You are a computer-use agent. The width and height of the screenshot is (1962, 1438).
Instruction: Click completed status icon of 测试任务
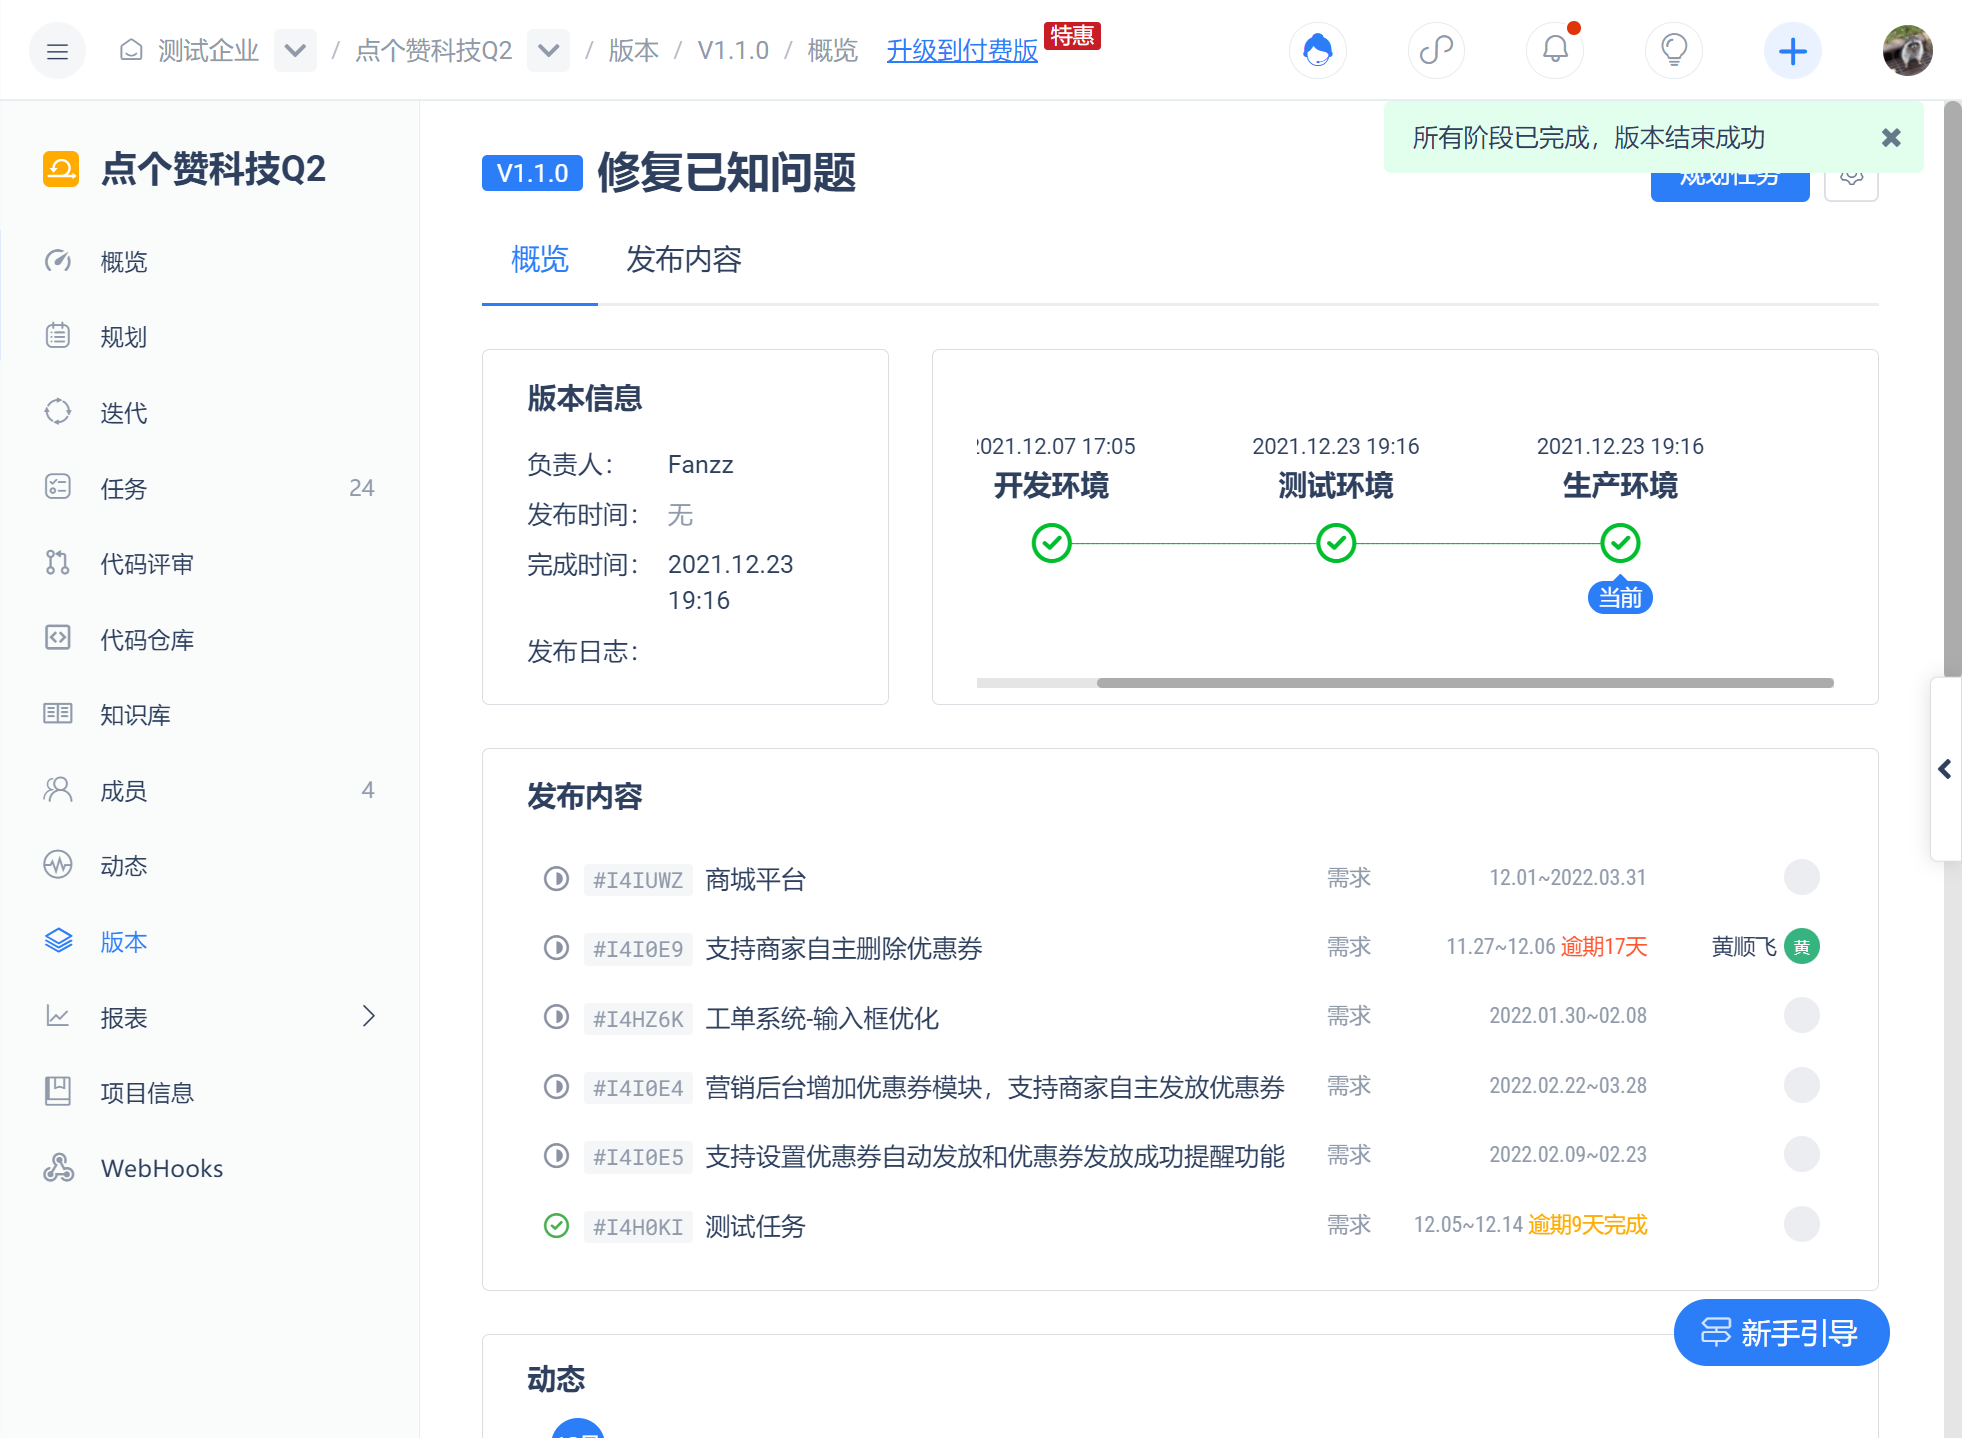556,1226
